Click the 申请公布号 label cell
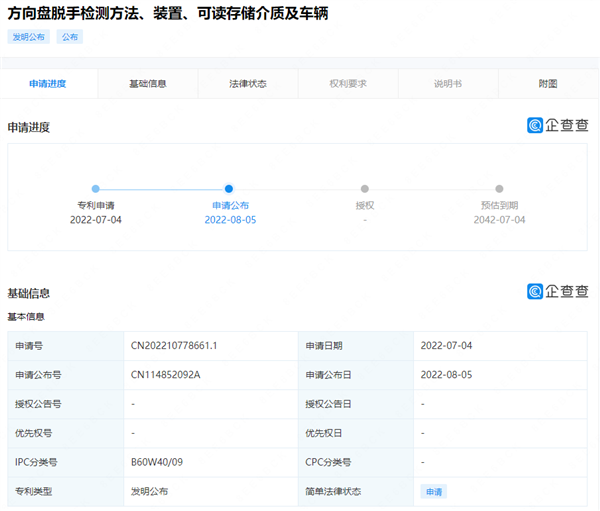This screenshot has height=511, width=600. pyautogui.click(x=66, y=375)
